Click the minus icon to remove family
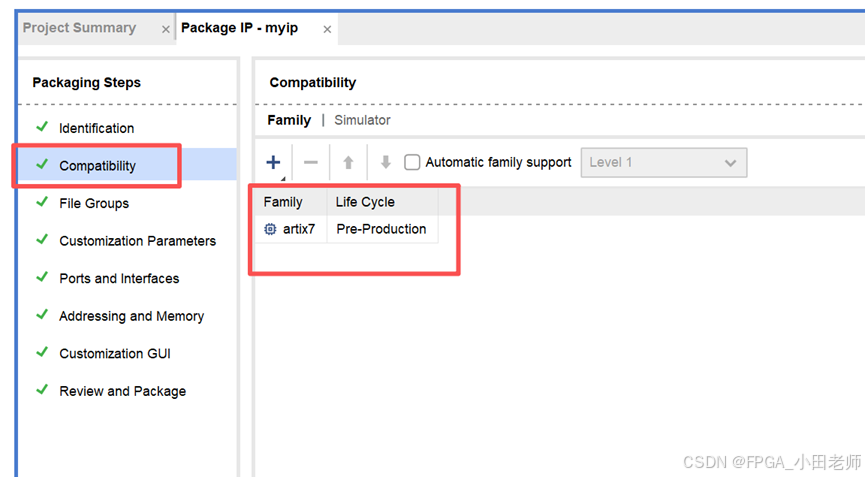The width and height of the screenshot is (865, 477). [x=311, y=162]
